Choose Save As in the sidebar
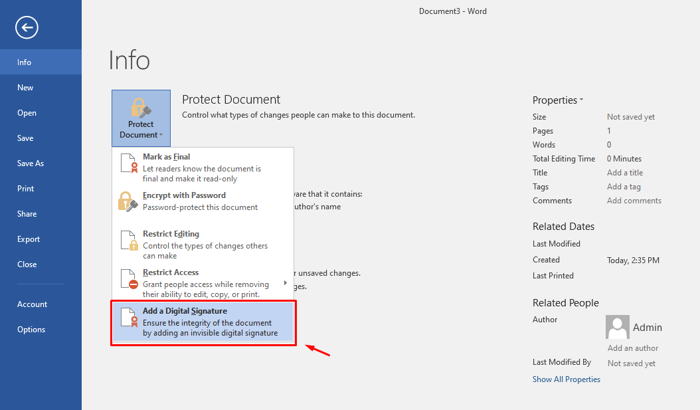 tap(41, 163)
